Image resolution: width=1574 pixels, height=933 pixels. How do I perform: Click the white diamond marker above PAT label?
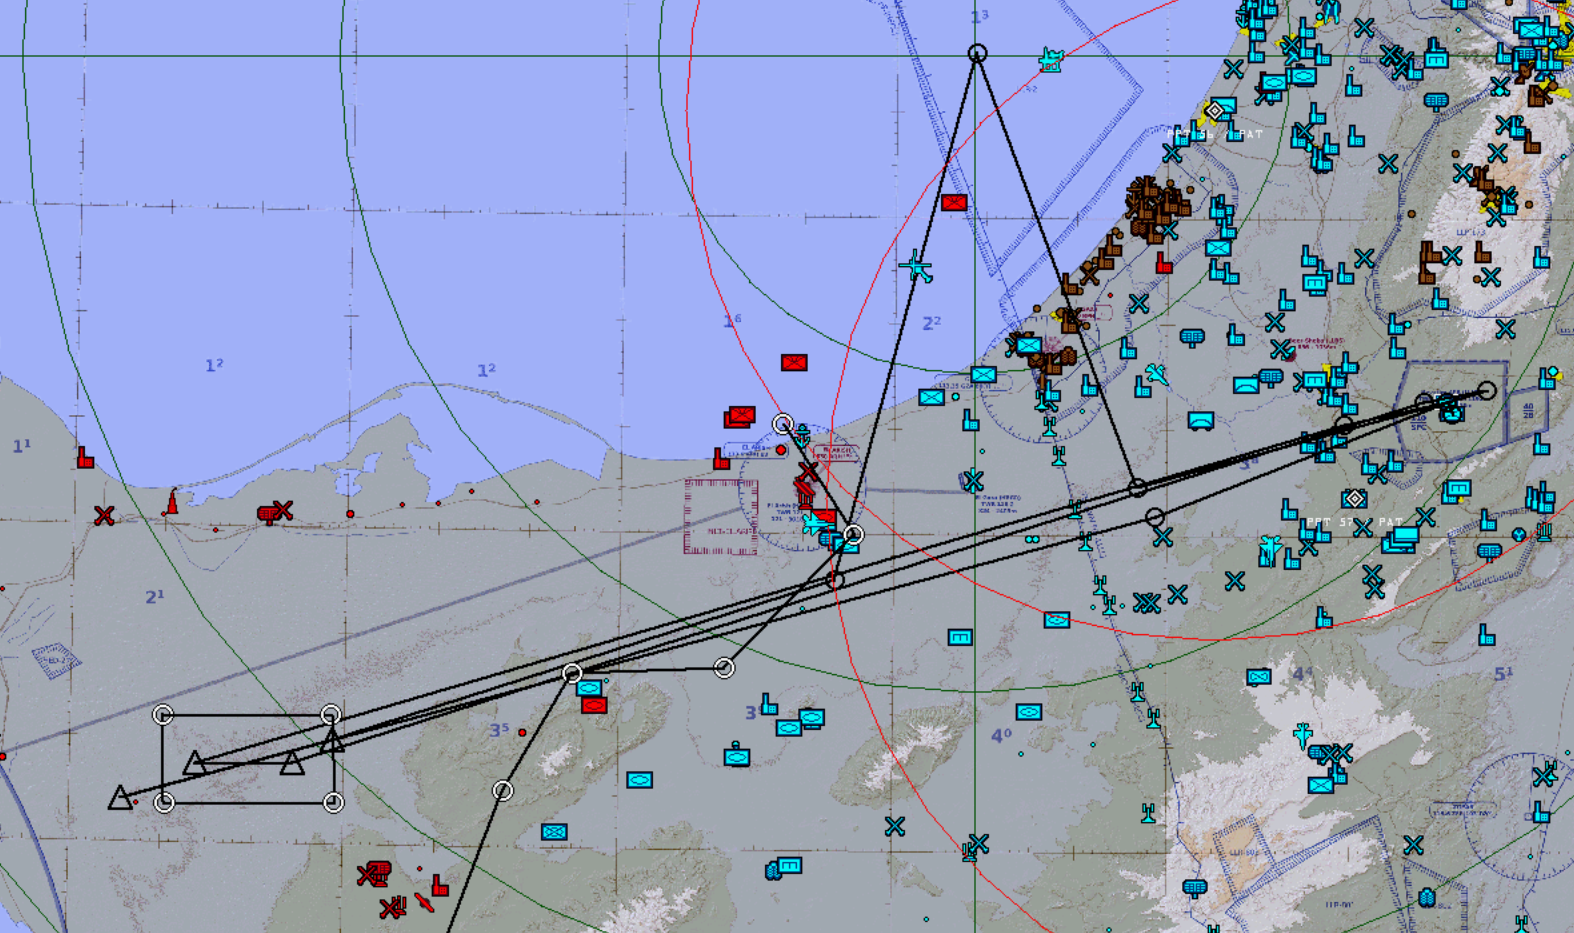(1215, 111)
